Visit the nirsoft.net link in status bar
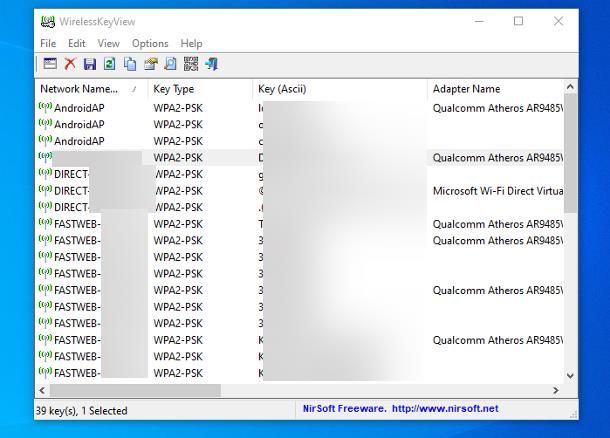 tap(445, 408)
